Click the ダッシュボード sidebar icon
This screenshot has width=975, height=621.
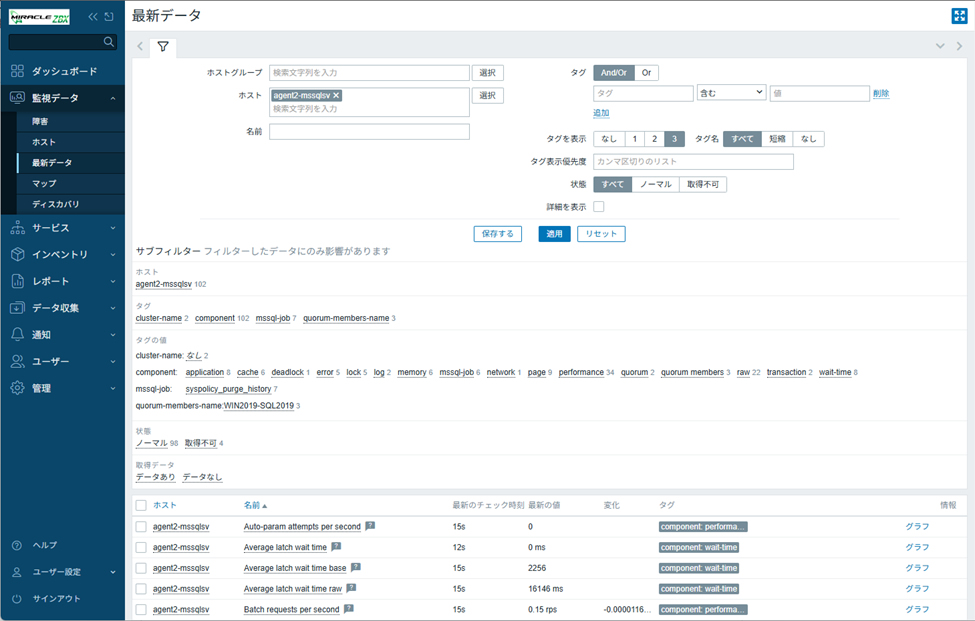pos(17,71)
